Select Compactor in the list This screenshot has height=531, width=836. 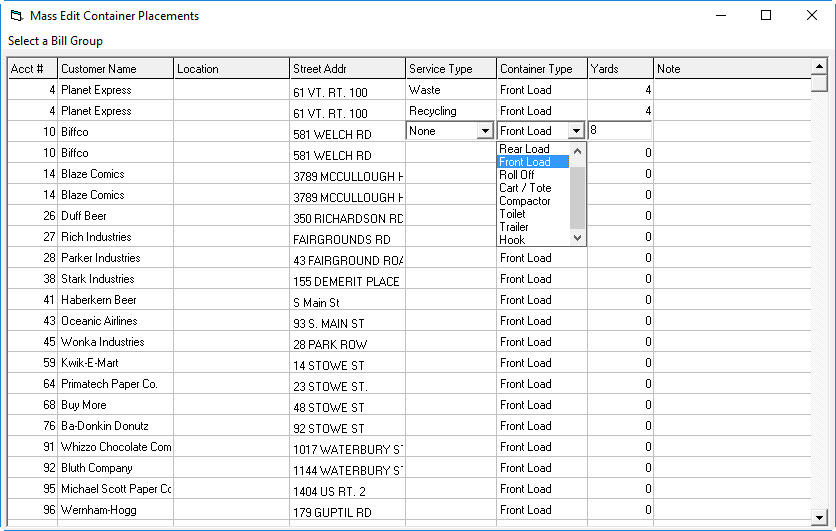(x=525, y=201)
